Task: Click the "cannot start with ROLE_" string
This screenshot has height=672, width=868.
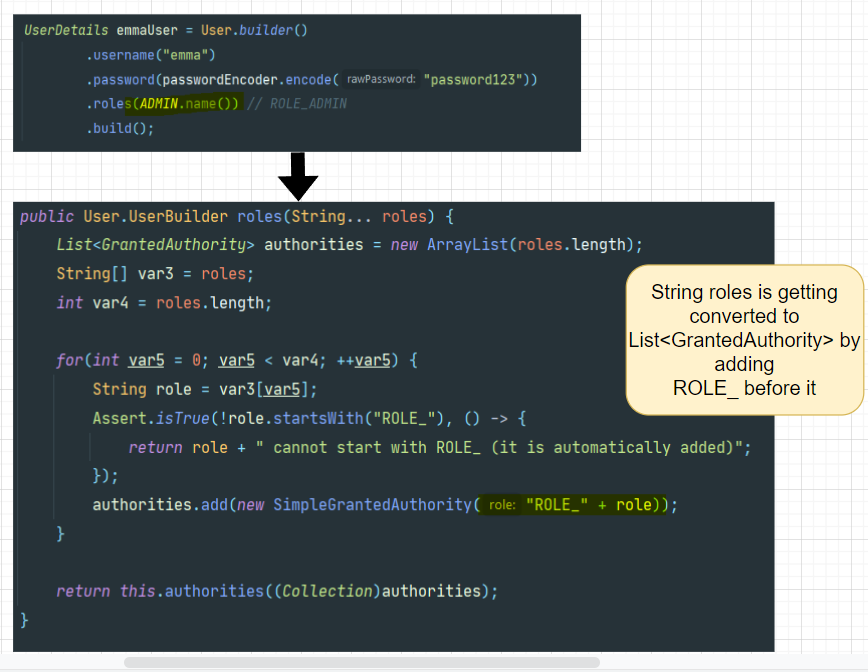Action: point(503,447)
